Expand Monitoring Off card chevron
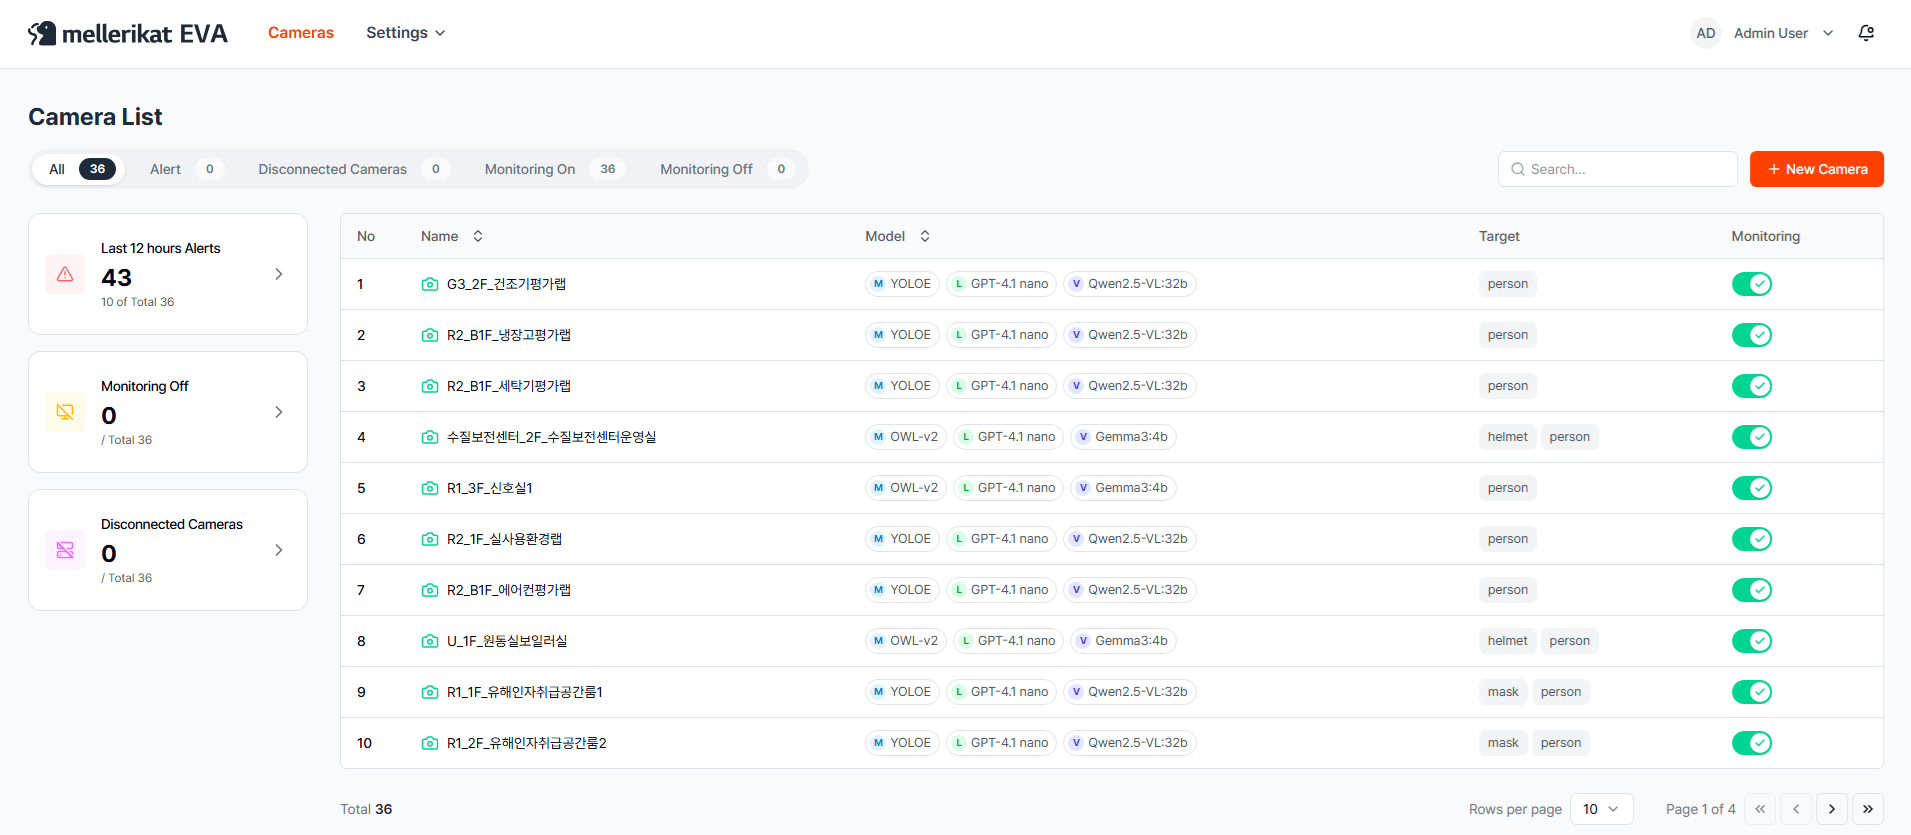The width and height of the screenshot is (1911, 835). (x=279, y=412)
